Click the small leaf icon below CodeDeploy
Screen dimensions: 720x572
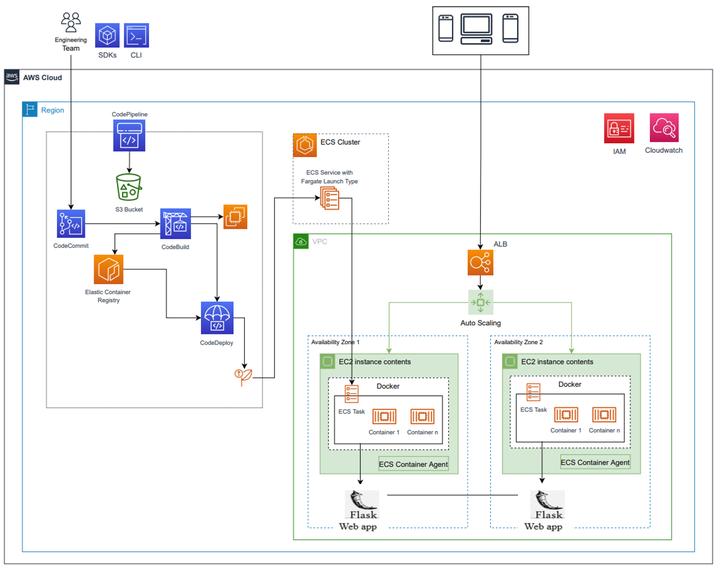coord(243,376)
